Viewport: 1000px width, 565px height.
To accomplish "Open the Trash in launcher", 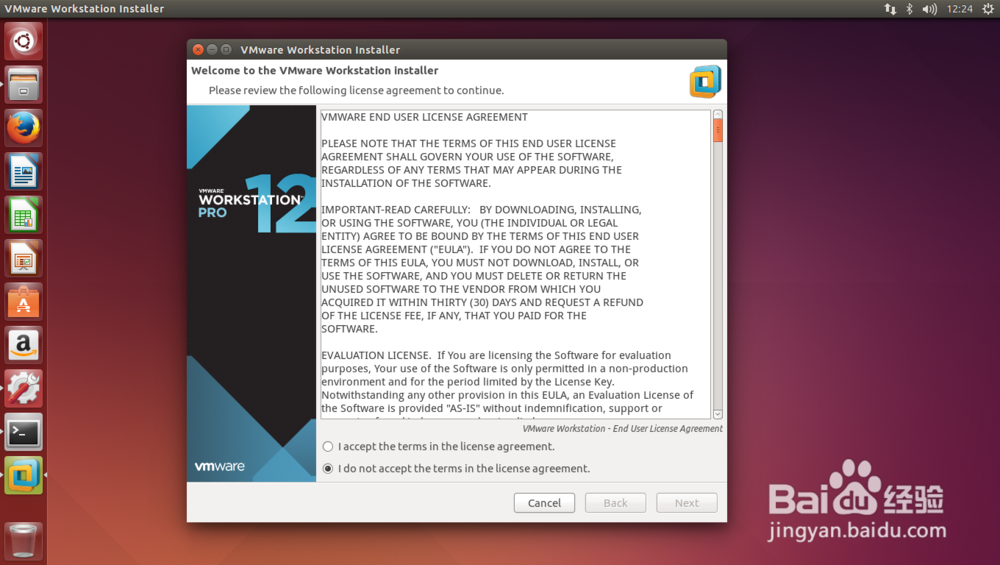I will (x=24, y=541).
